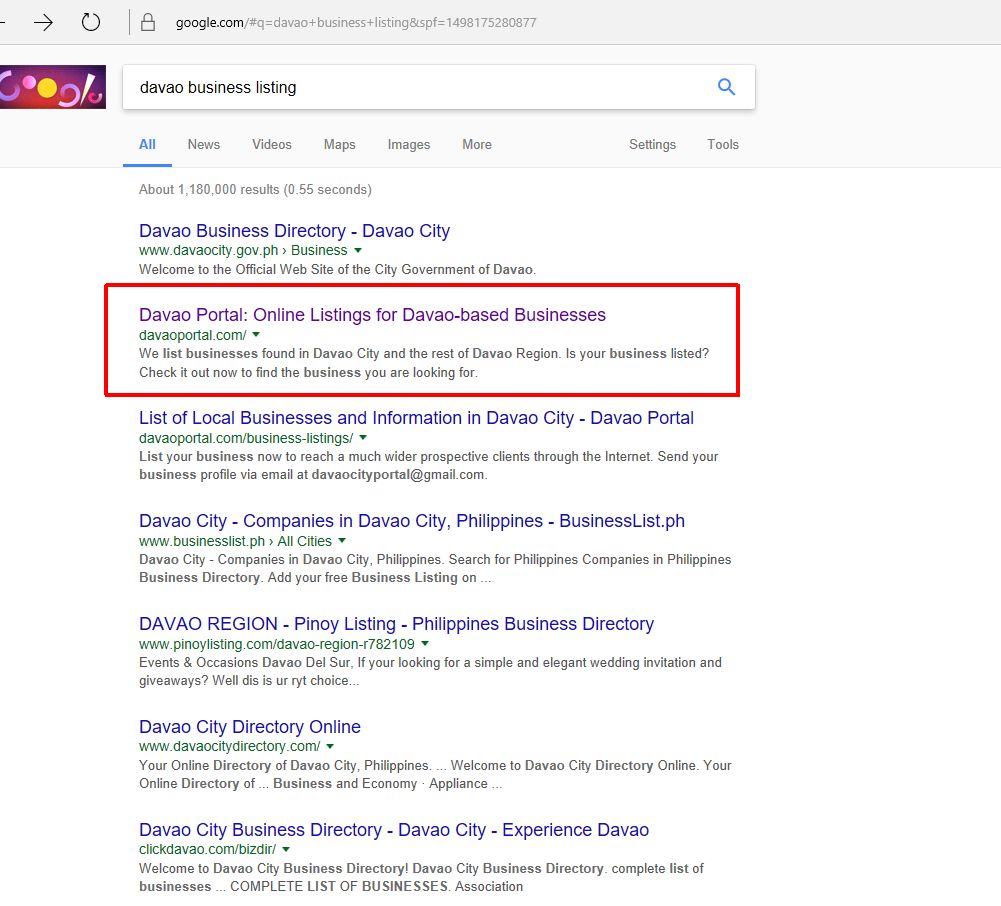Image resolution: width=1001 pixels, height=906 pixels.
Task: Open Davao City Business Directory - Experience Davao
Action: (x=394, y=829)
